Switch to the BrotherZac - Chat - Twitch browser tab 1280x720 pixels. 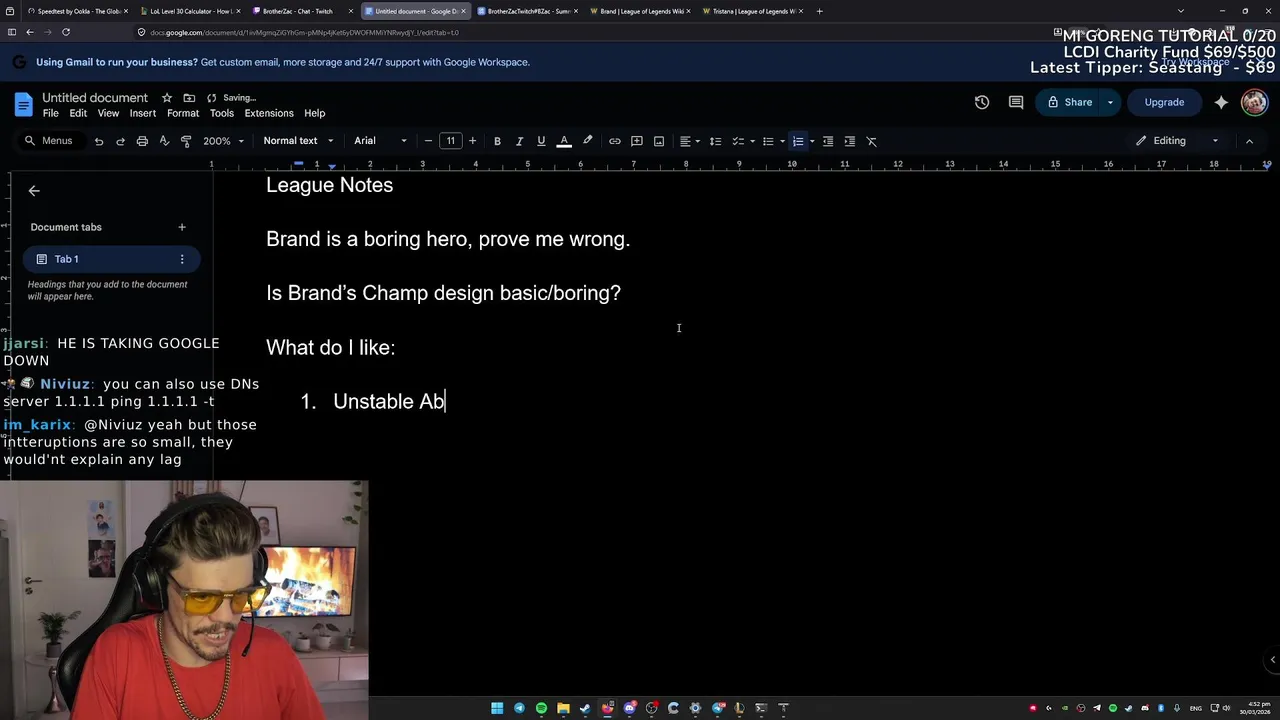tap(303, 11)
